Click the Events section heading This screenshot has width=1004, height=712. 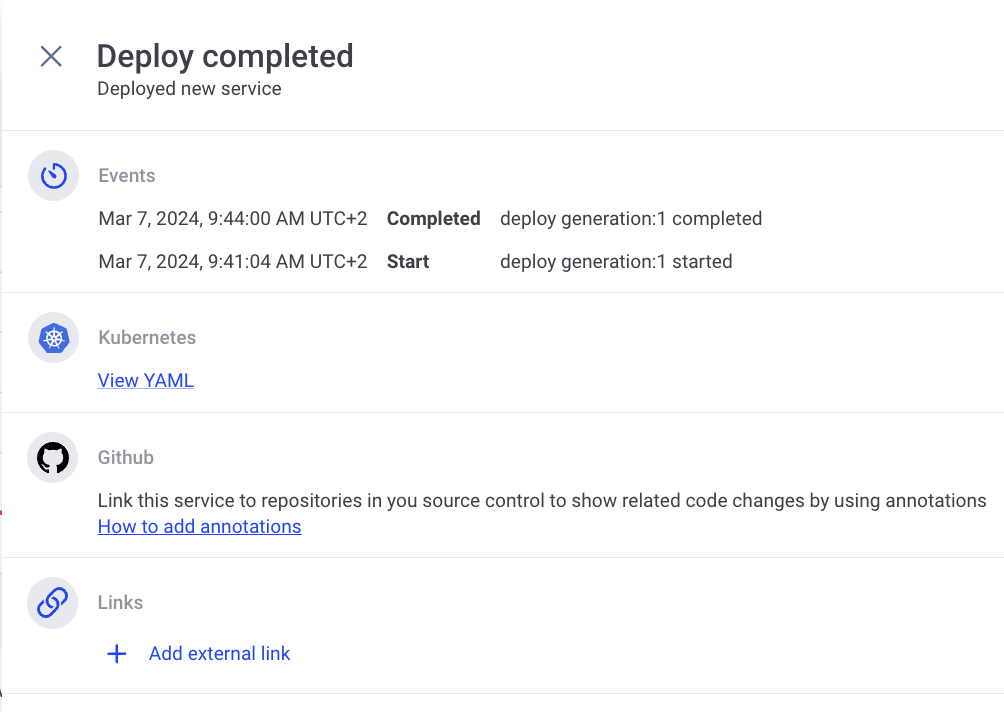click(127, 176)
